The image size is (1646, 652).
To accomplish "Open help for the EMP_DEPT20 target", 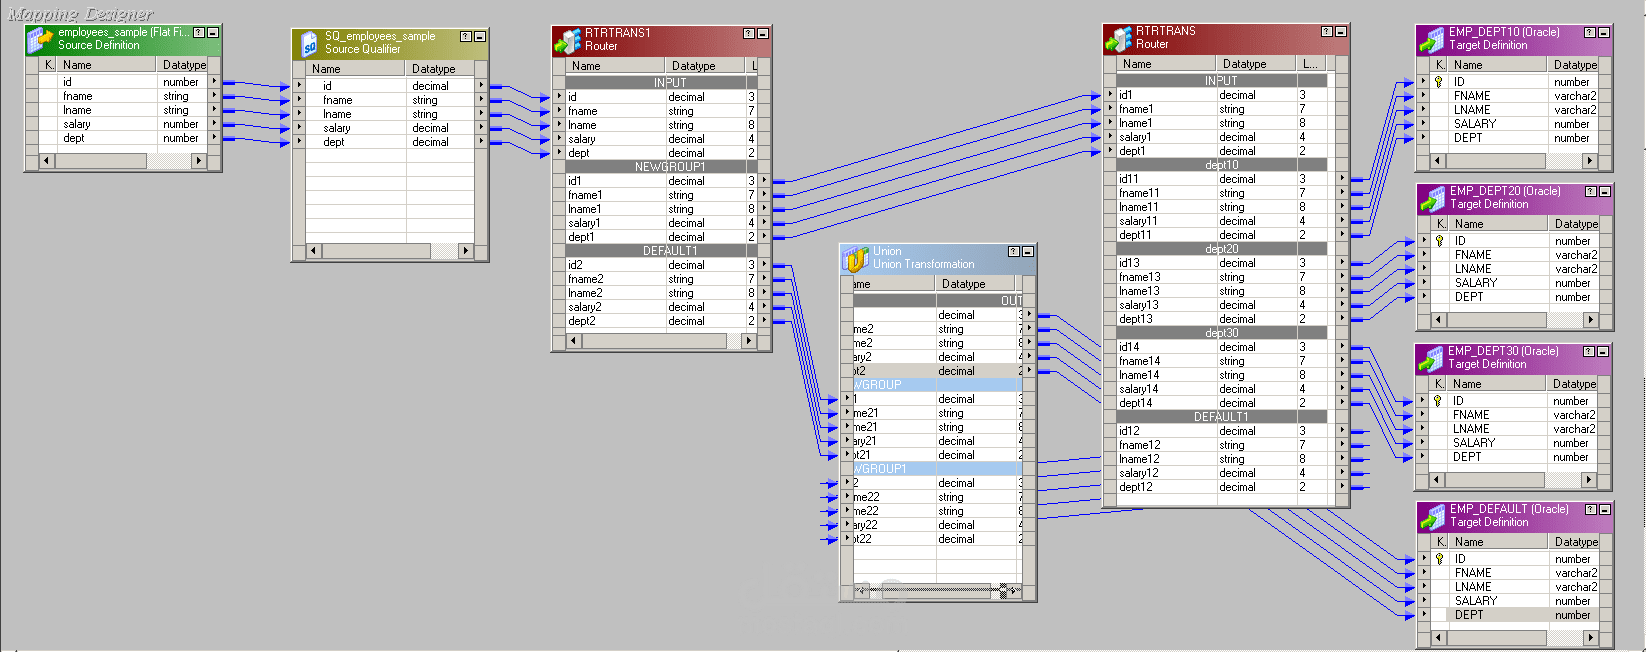I will point(1591,191).
